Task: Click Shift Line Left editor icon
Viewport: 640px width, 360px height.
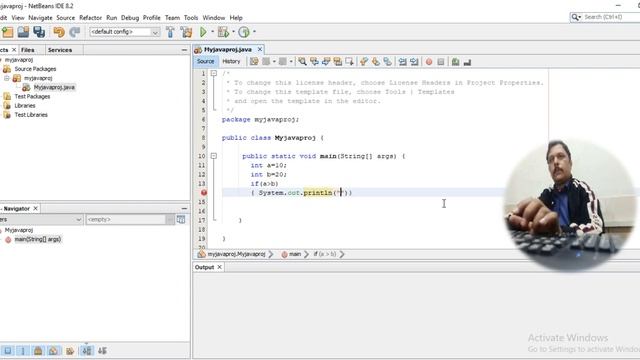Action: point(402,62)
